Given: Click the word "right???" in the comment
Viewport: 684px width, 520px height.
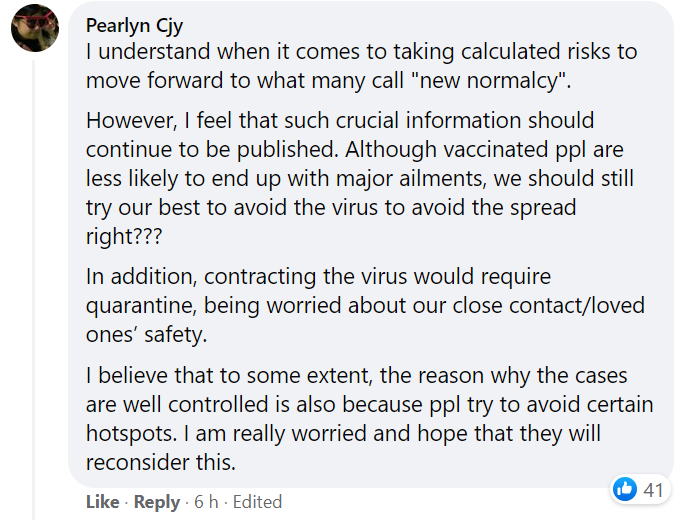Looking at the screenshot, I should click(124, 236).
